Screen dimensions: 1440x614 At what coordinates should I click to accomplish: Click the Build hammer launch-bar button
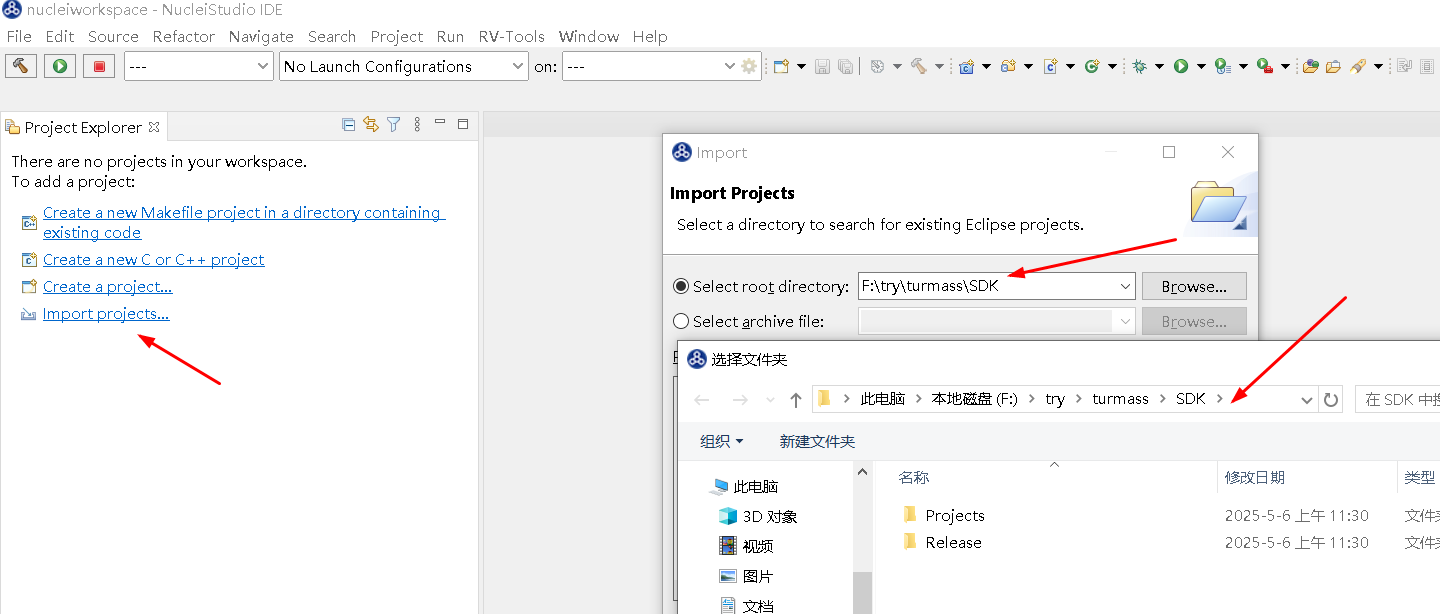tap(20, 66)
